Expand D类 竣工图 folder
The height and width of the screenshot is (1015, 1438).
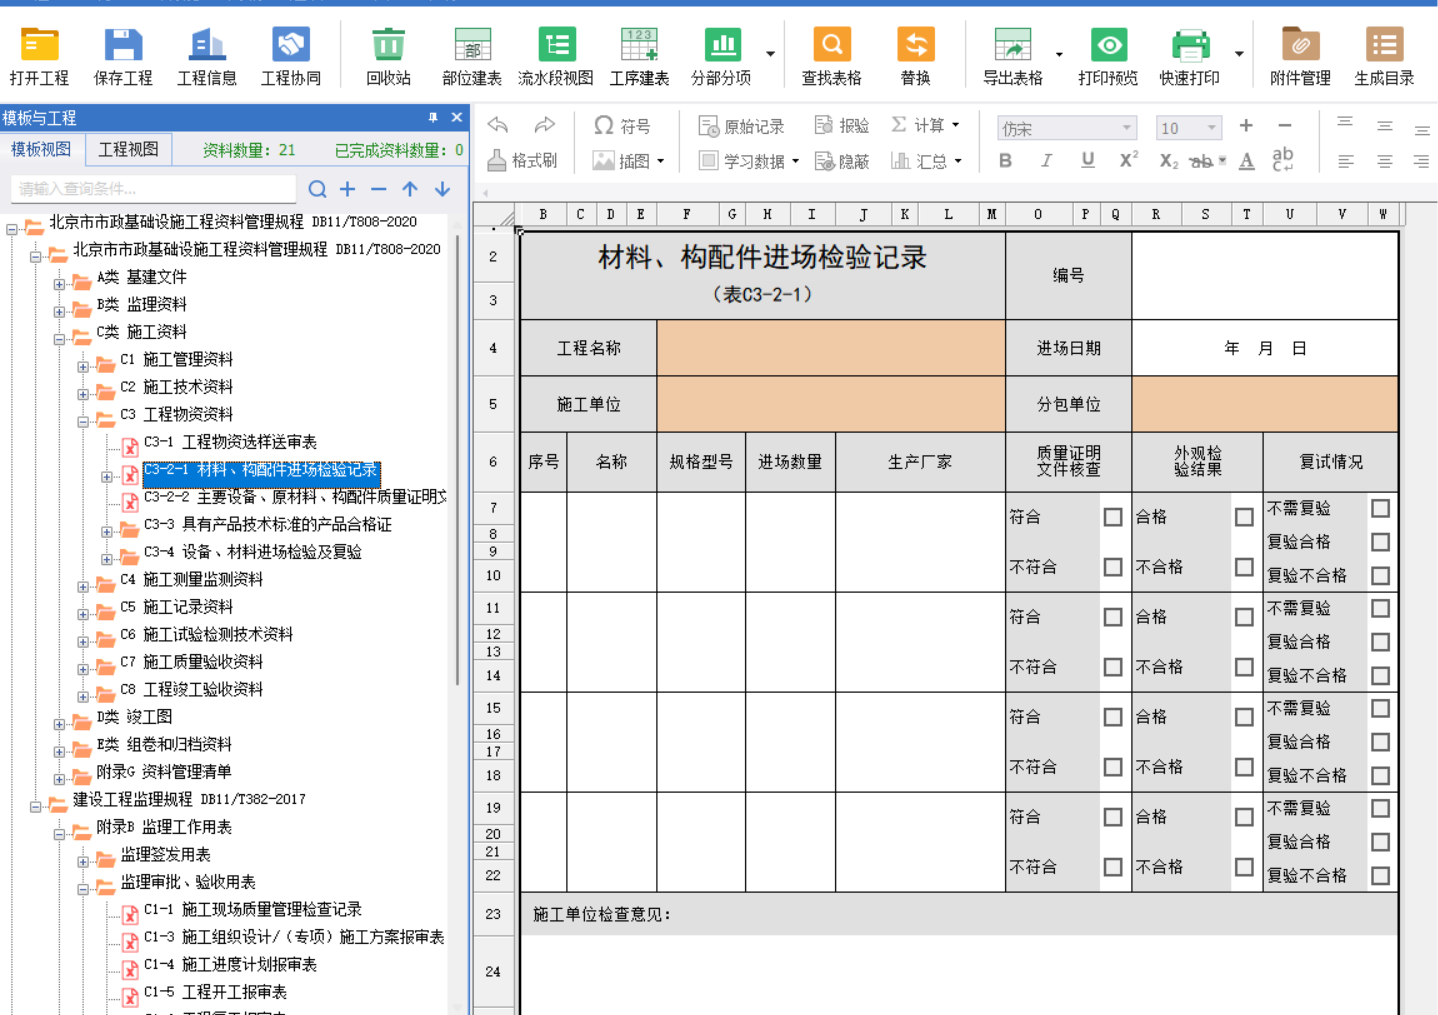(x=59, y=724)
